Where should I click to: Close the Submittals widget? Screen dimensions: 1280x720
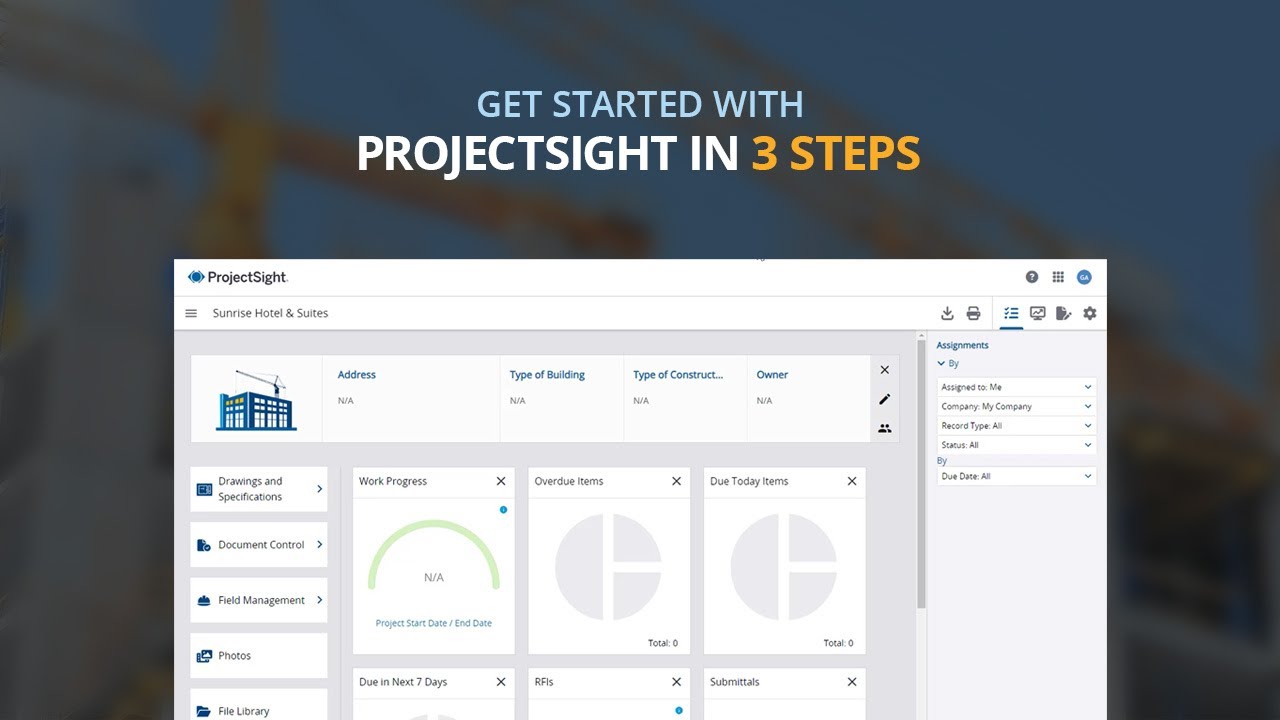tap(852, 682)
